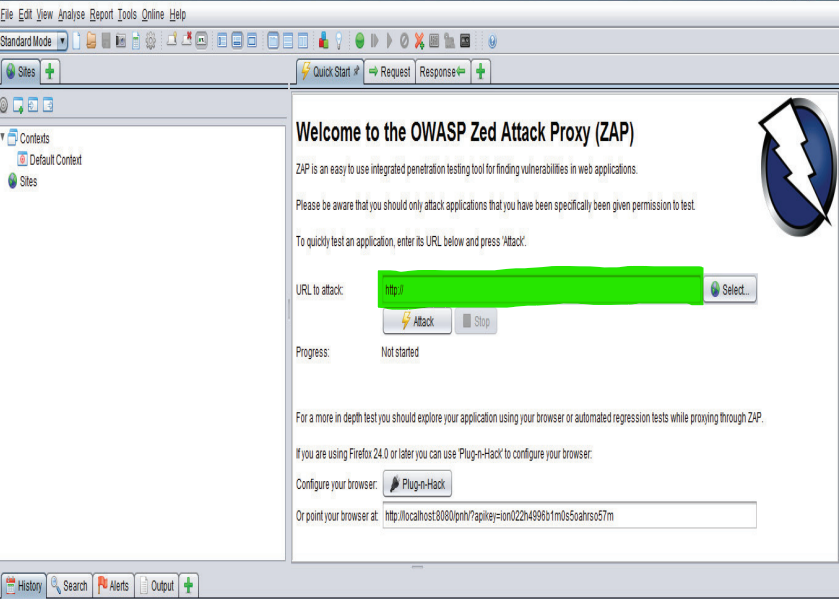
Task: Switch to the History bottom tab
Action: pos(24,586)
